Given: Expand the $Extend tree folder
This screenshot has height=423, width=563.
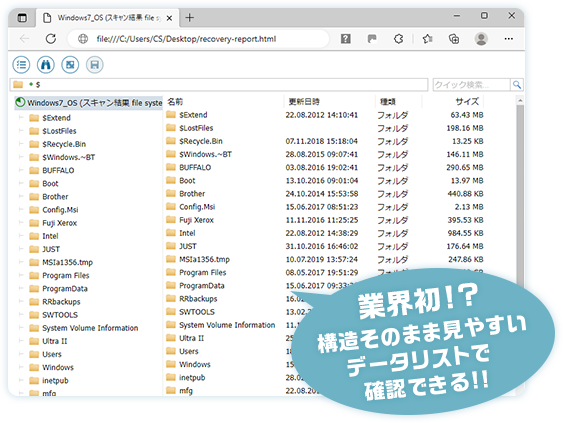Looking at the screenshot, I should (21, 118).
